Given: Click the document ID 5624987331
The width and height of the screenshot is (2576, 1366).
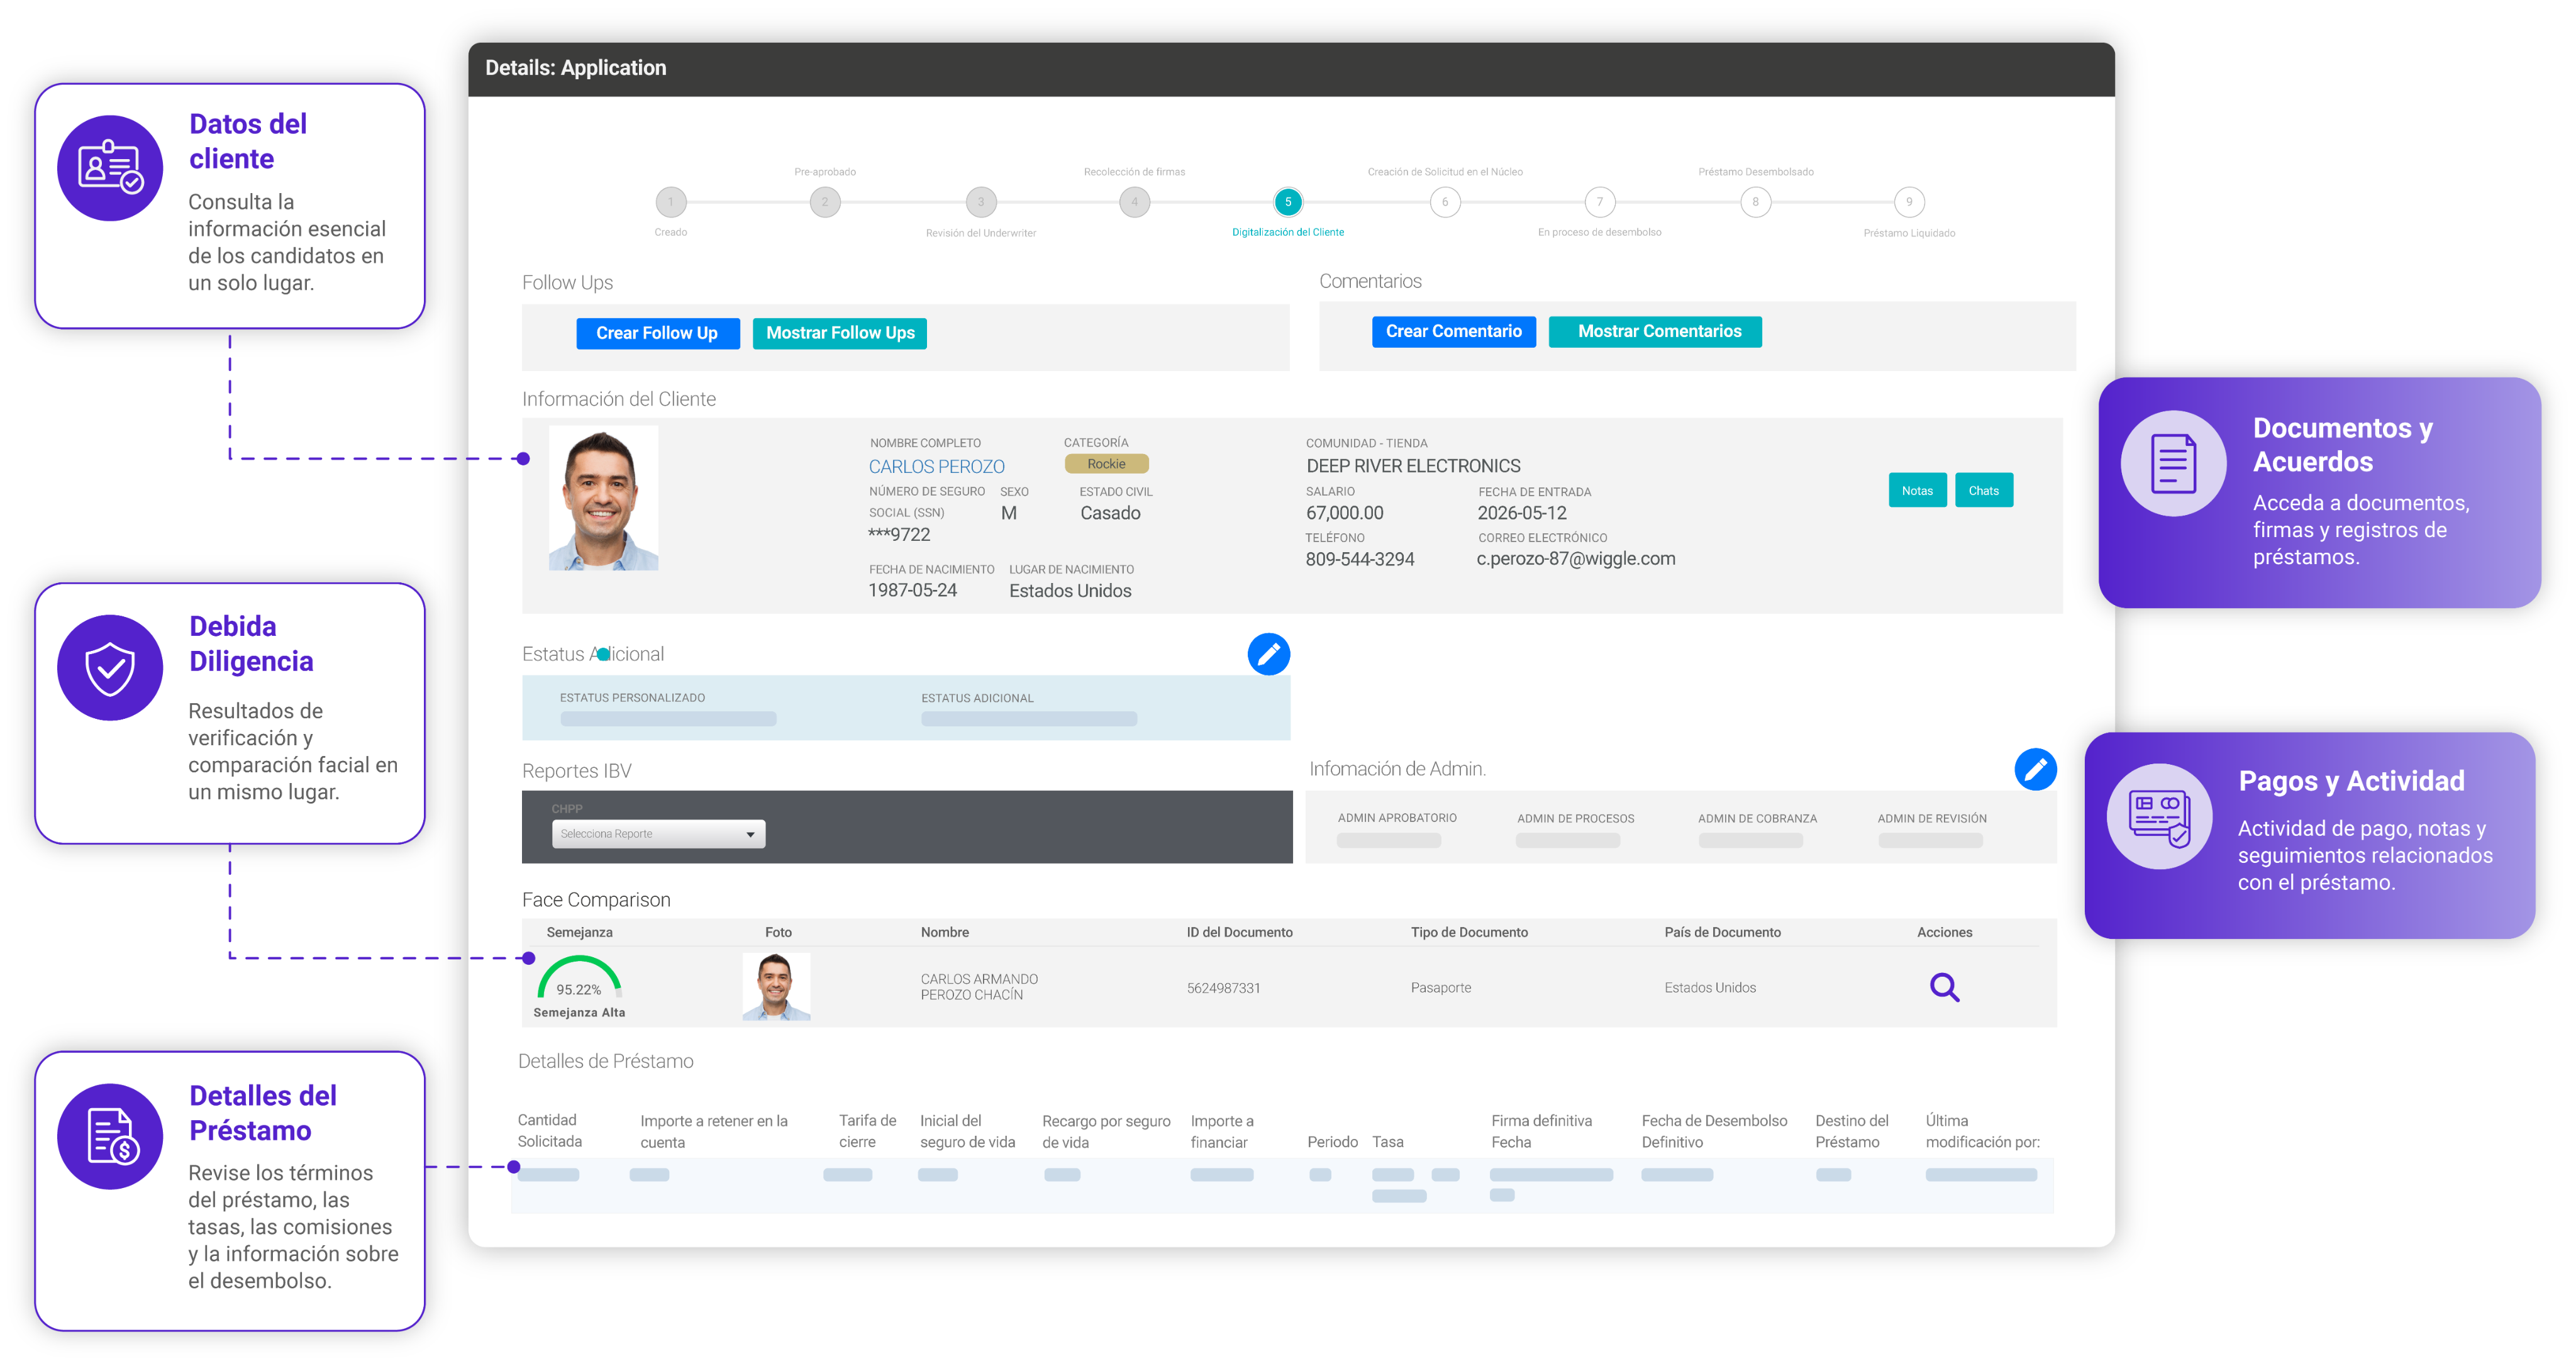Looking at the screenshot, I should pyautogui.click(x=1223, y=988).
